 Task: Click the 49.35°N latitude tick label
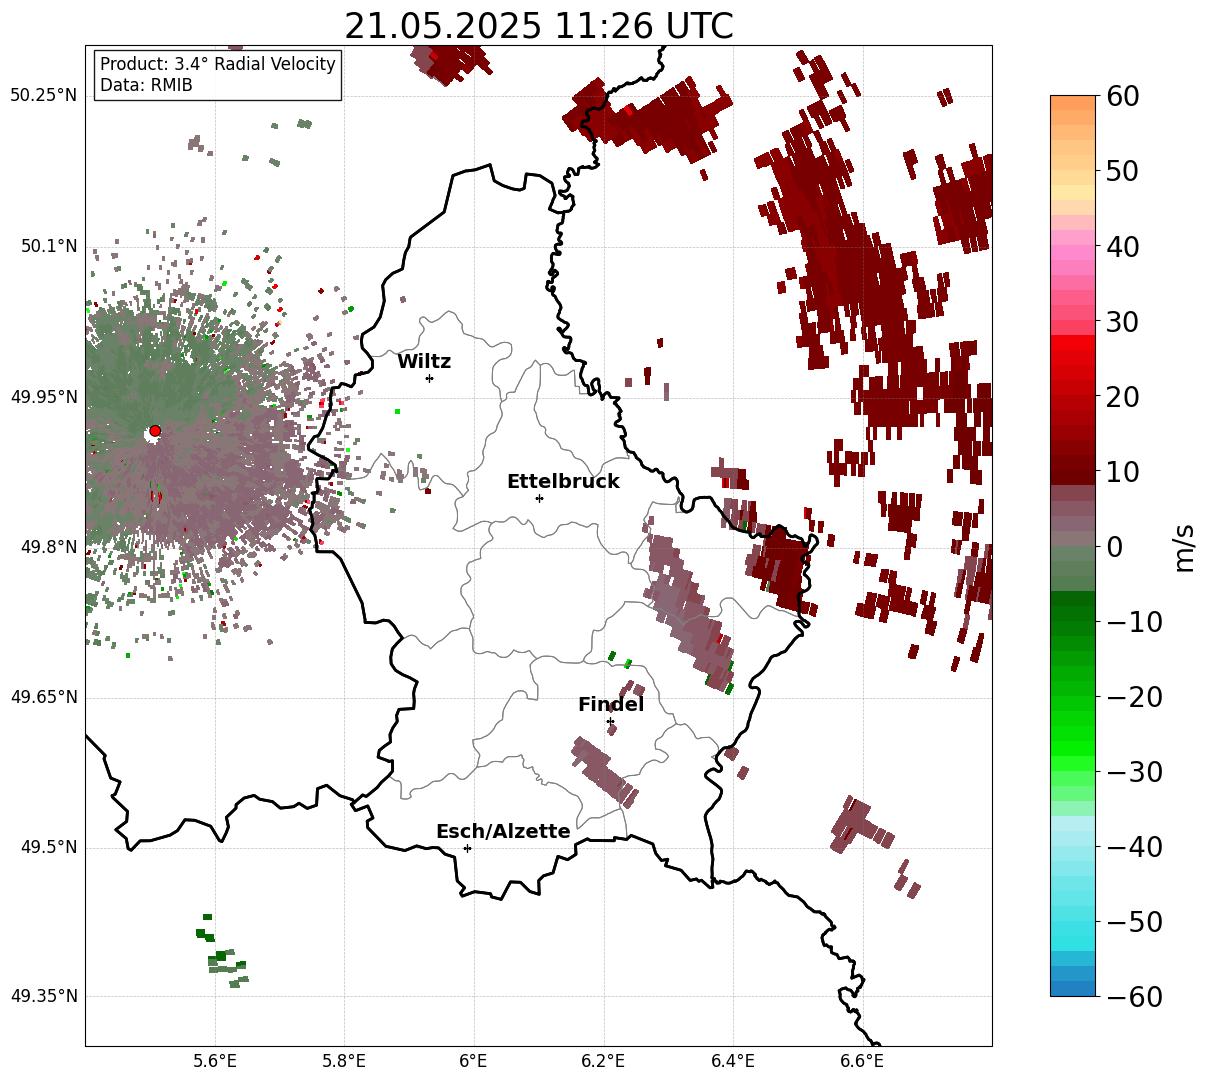(x=43, y=996)
